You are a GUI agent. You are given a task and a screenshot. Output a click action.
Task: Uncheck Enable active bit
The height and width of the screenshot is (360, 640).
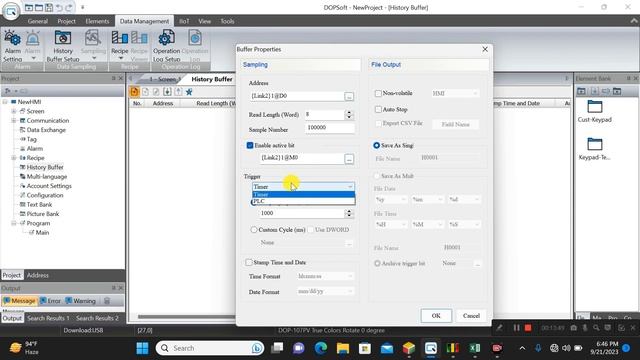250,145
